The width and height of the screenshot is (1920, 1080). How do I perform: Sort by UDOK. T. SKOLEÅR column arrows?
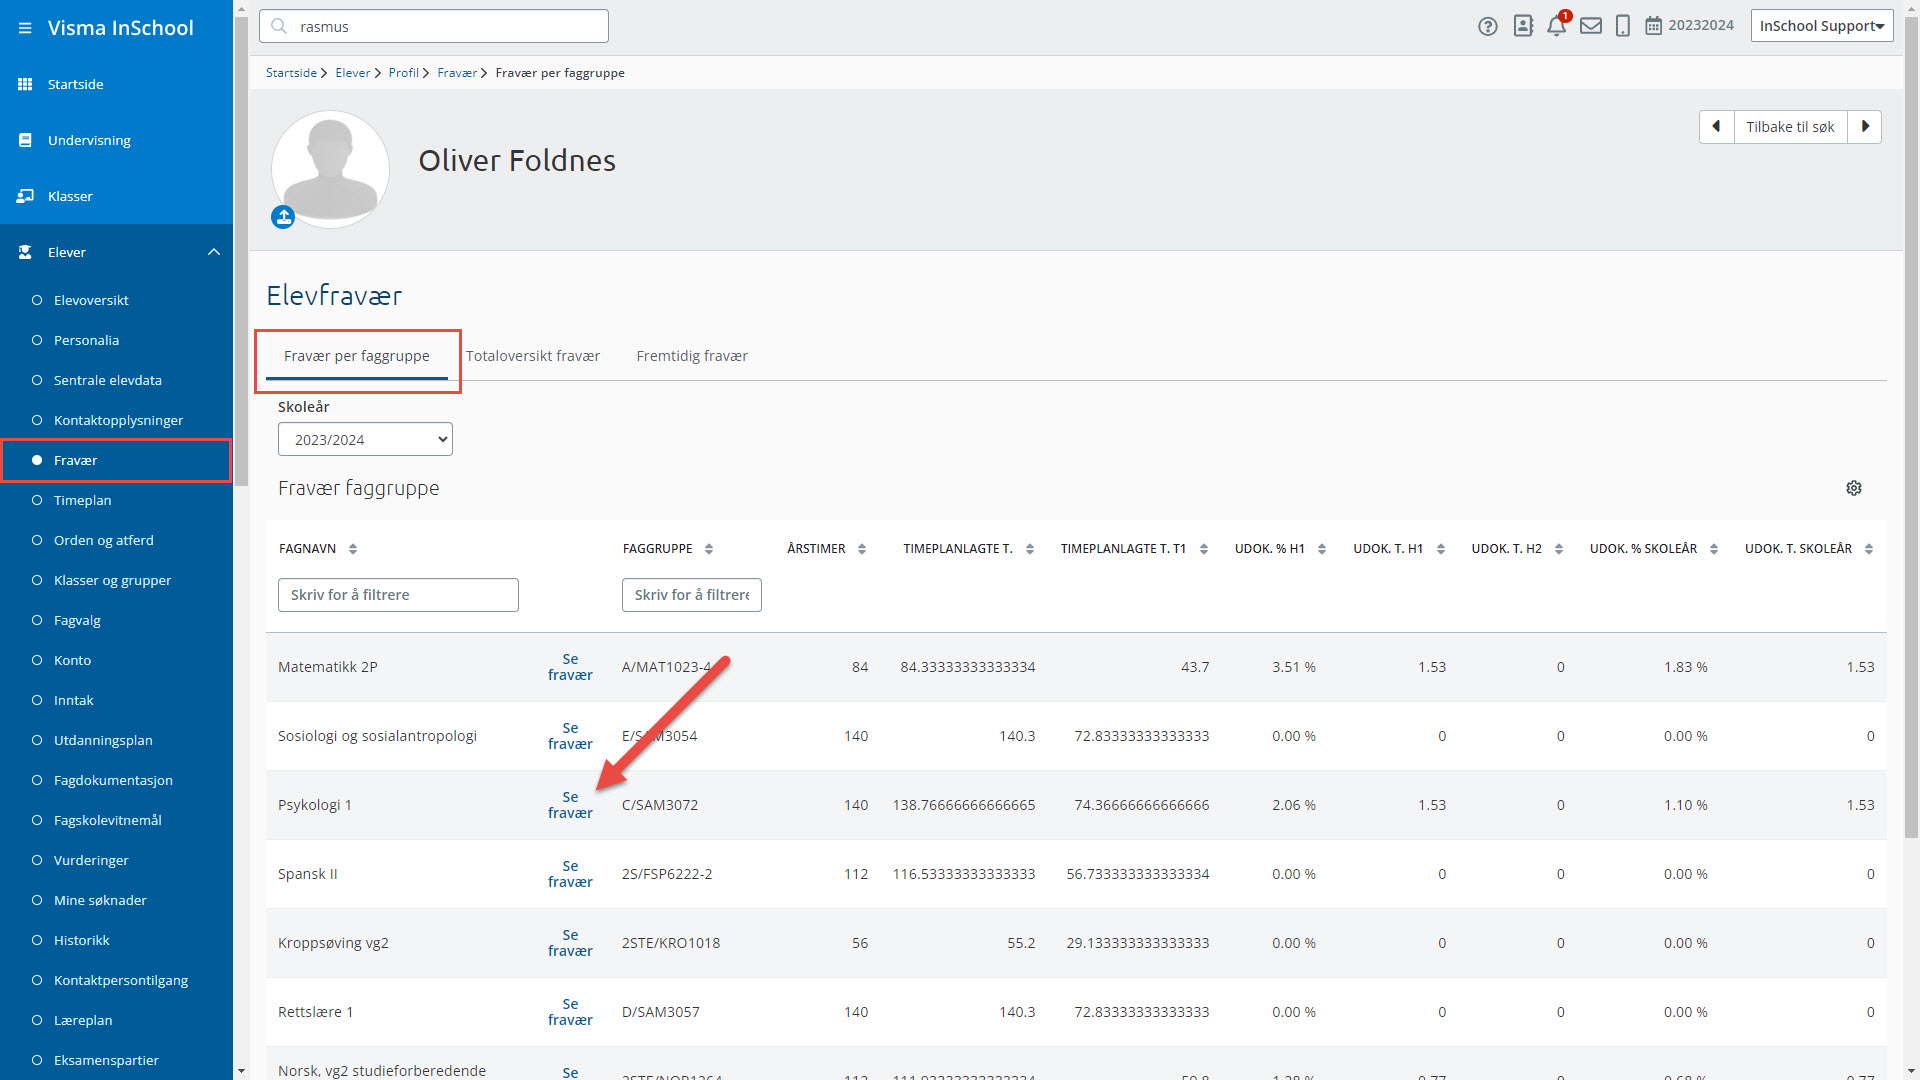click(x=1869, y=549)
